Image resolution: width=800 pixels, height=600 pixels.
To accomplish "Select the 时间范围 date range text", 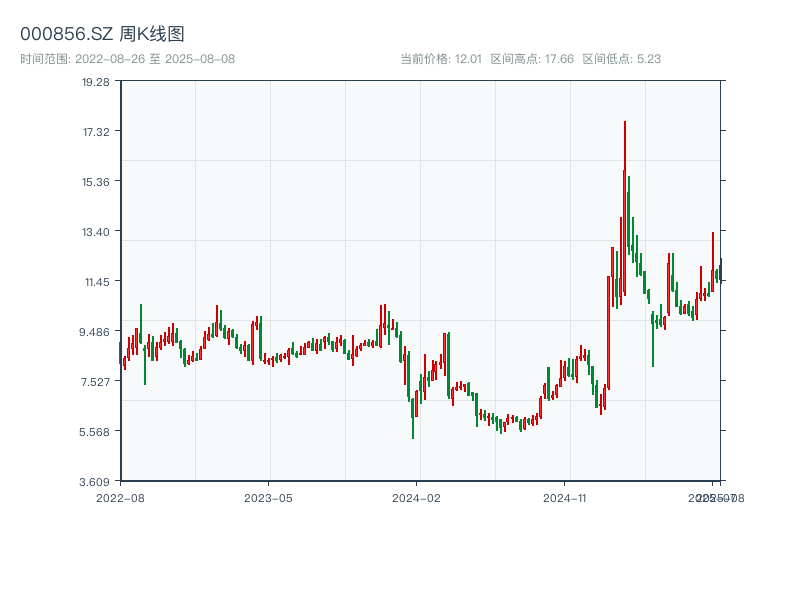I will click(128, 59).
